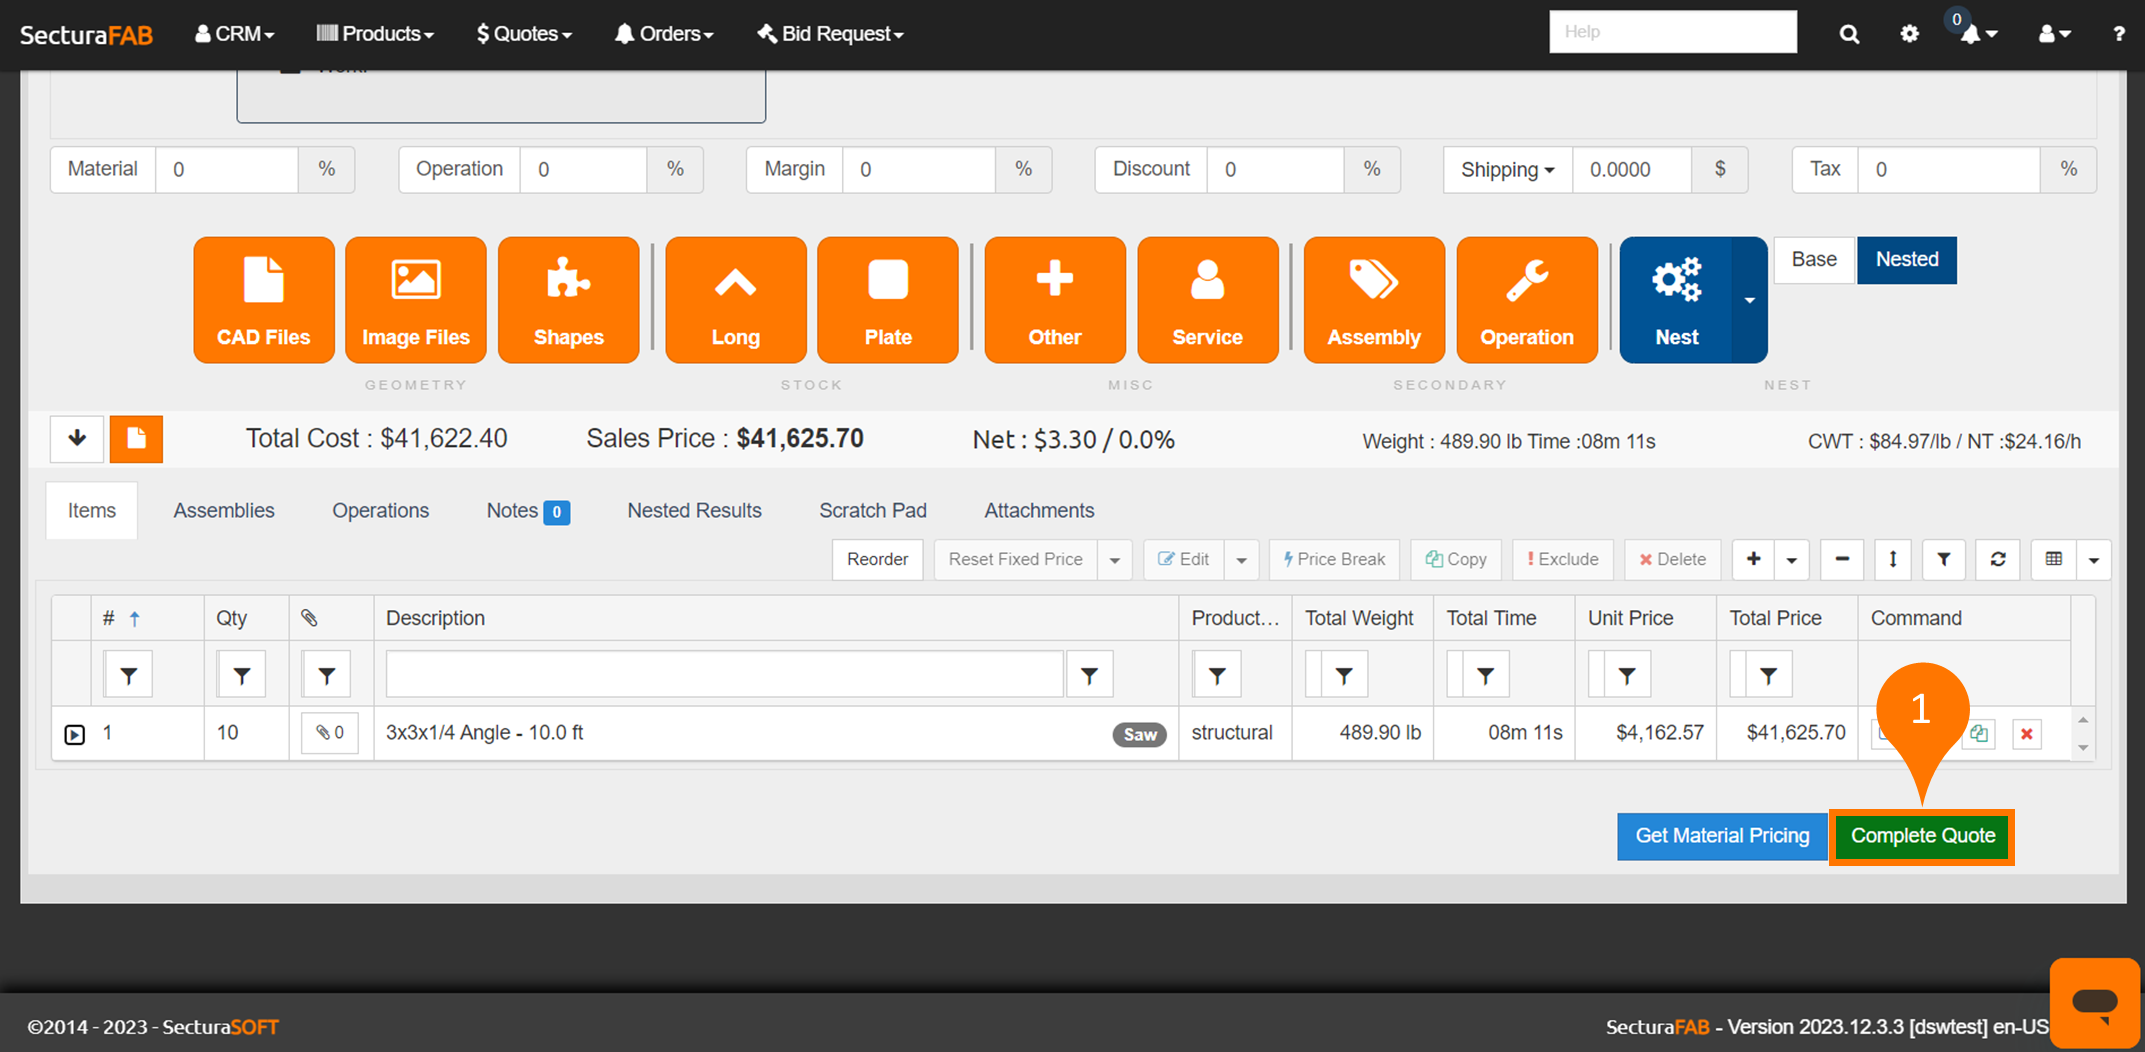Expand row 1 details arrow

[75, 734]
